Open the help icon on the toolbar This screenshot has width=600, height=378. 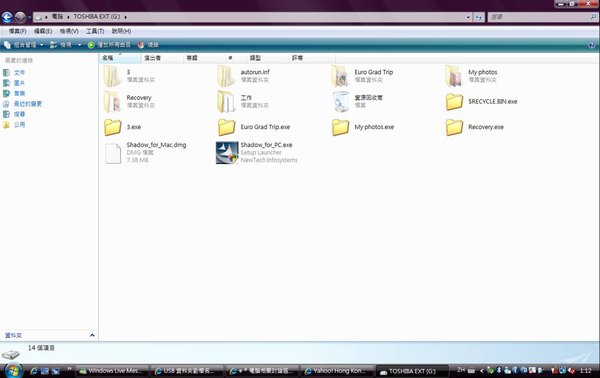pos(592,45)
